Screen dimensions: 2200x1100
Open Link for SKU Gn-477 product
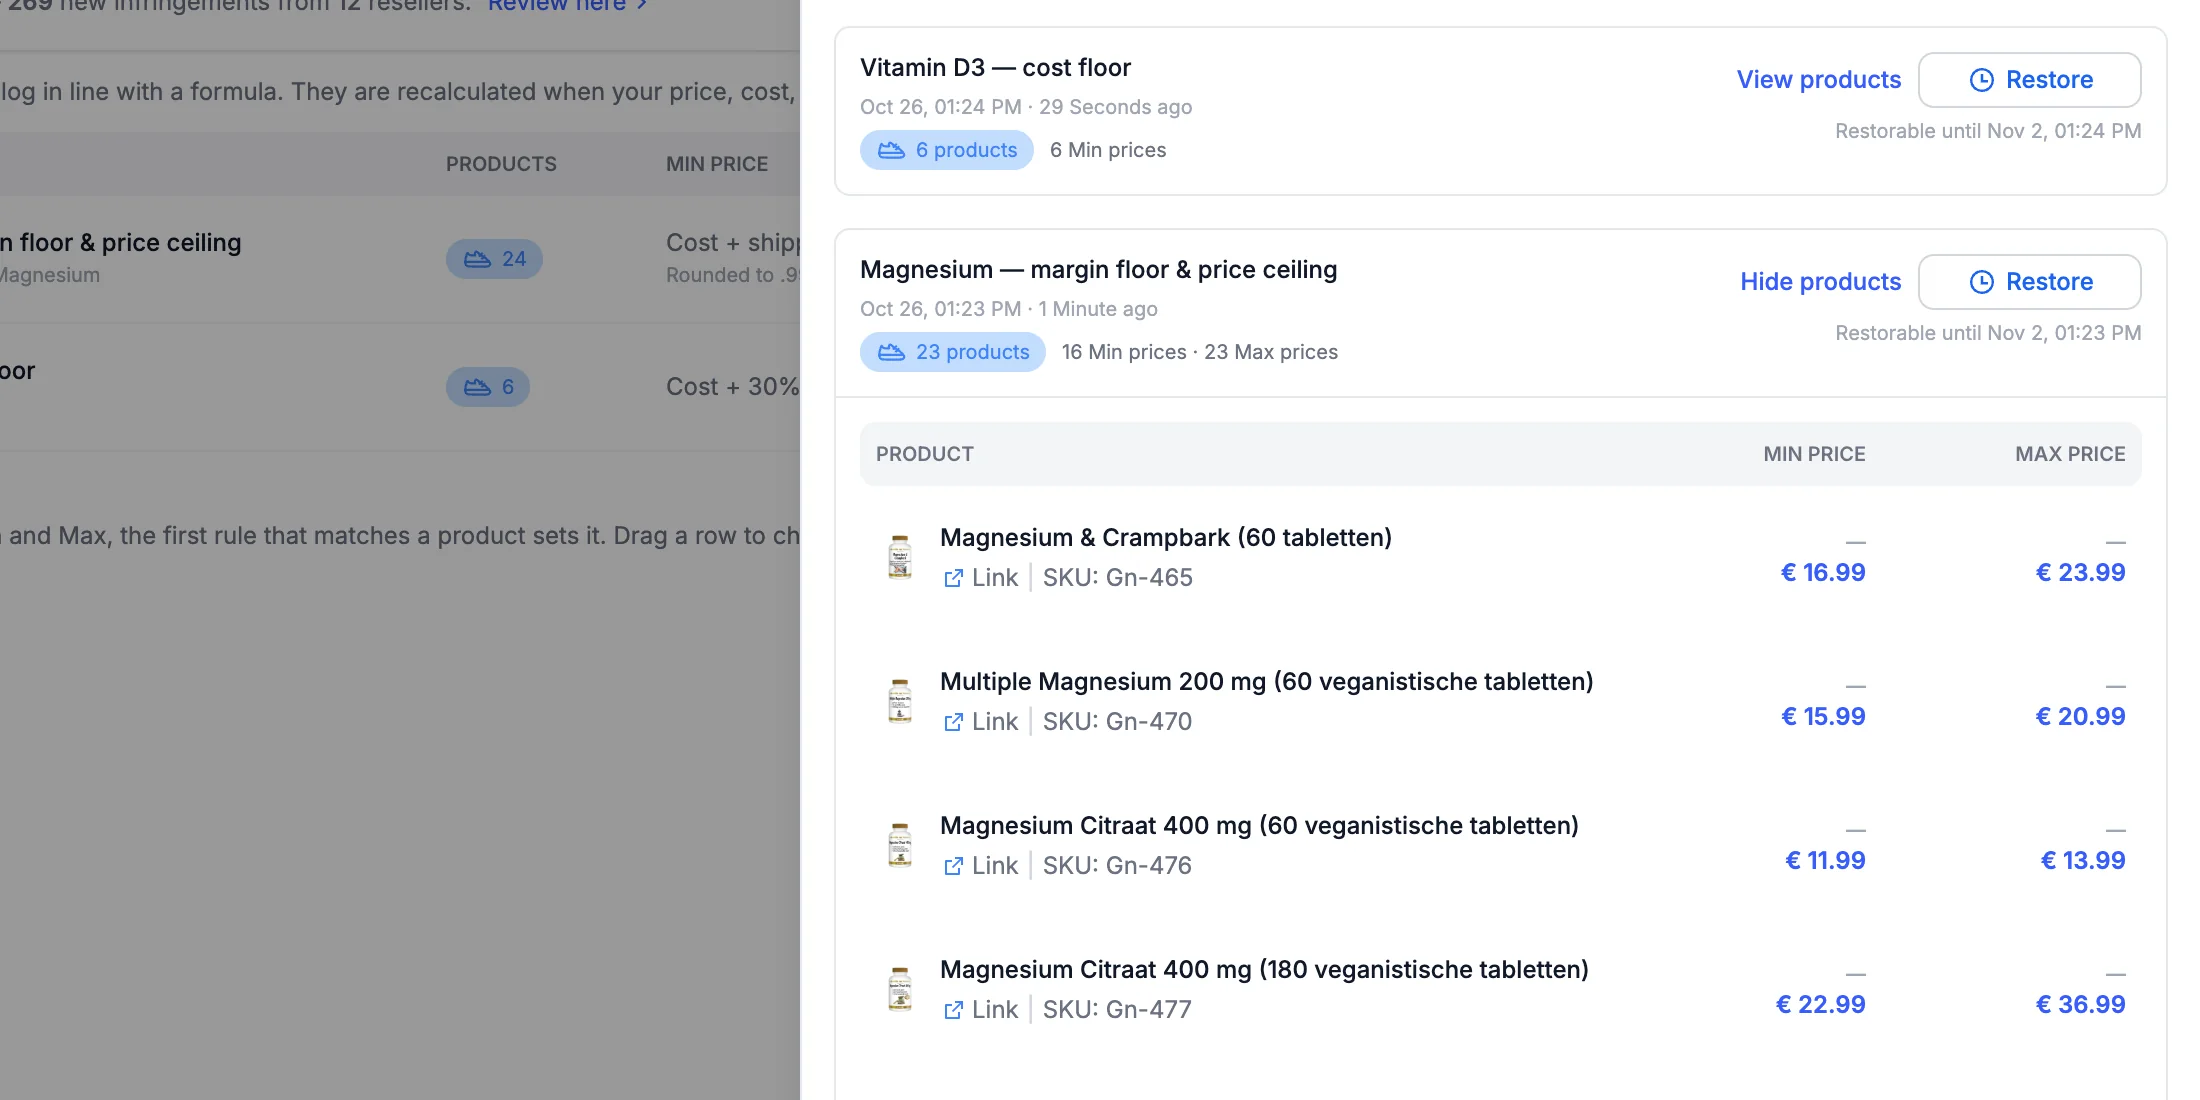pos(980,1010)
